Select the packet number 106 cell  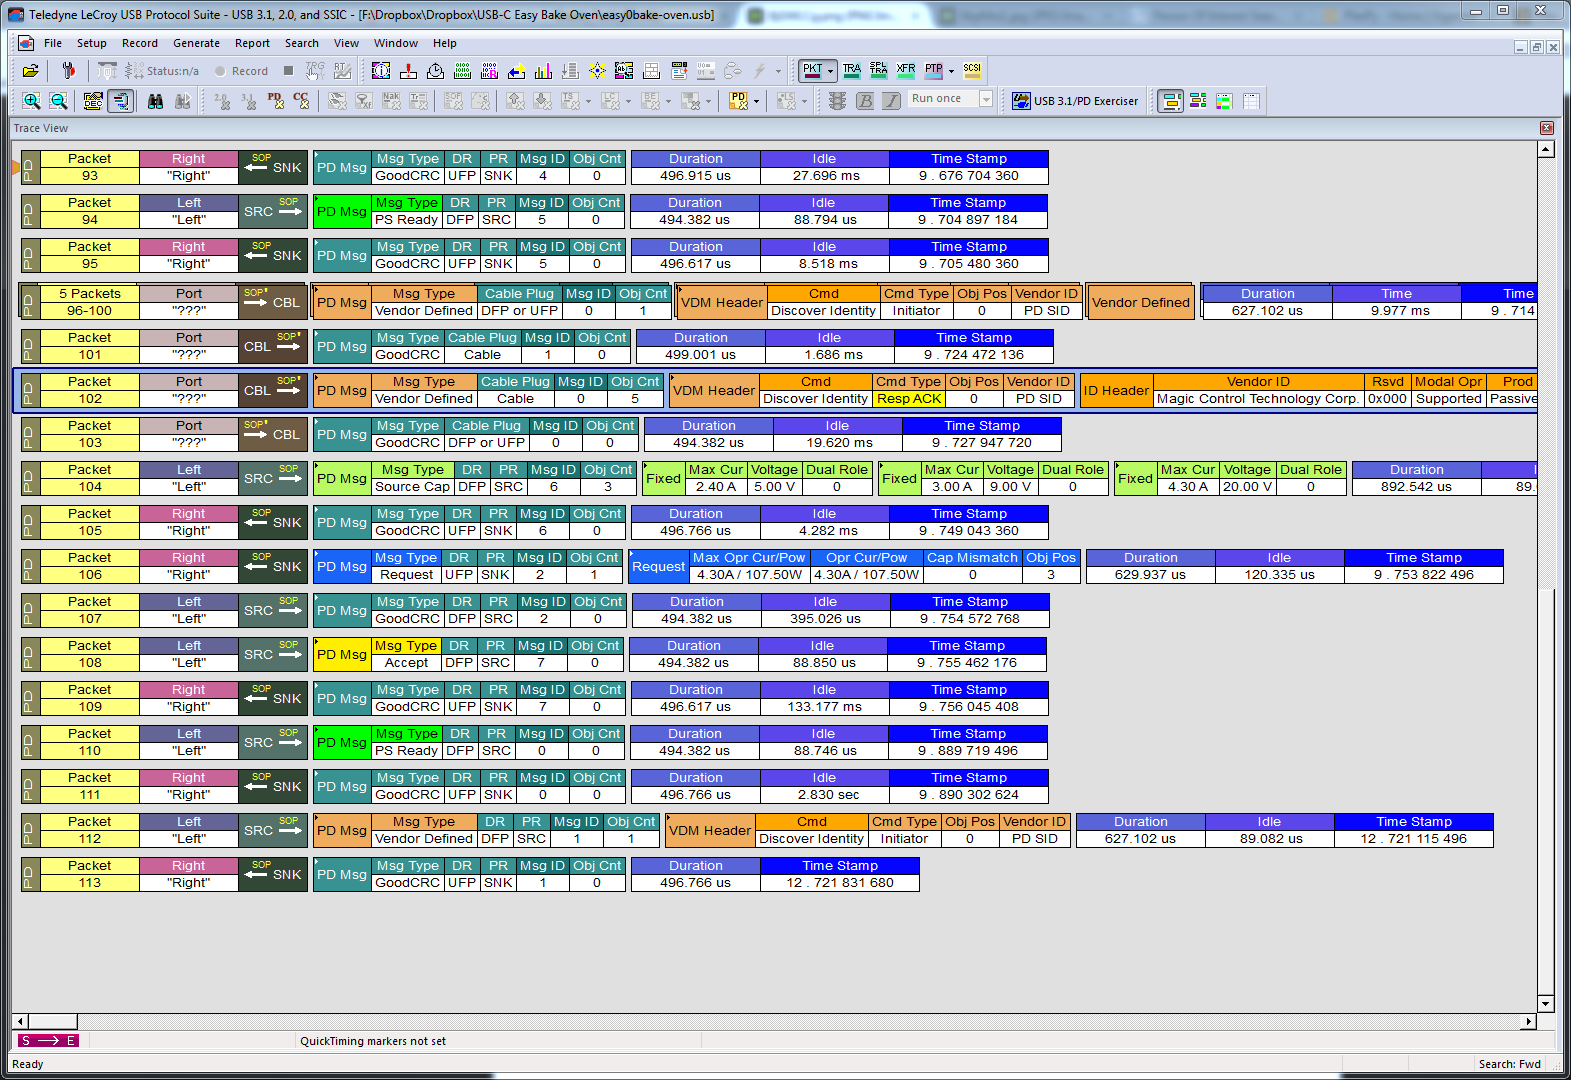click(90, 575)
